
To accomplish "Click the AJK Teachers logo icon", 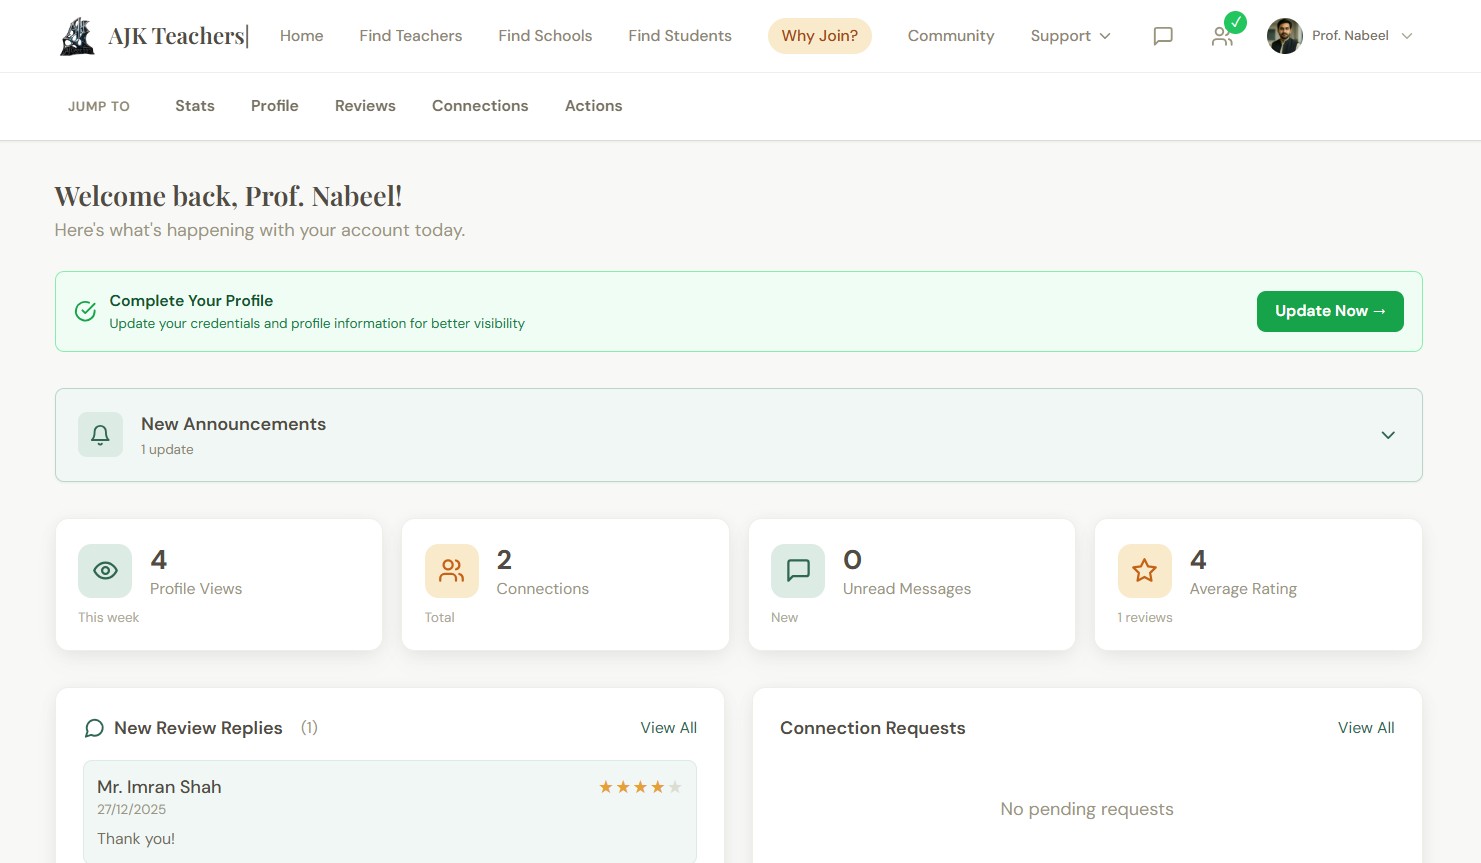I will 77,36.
